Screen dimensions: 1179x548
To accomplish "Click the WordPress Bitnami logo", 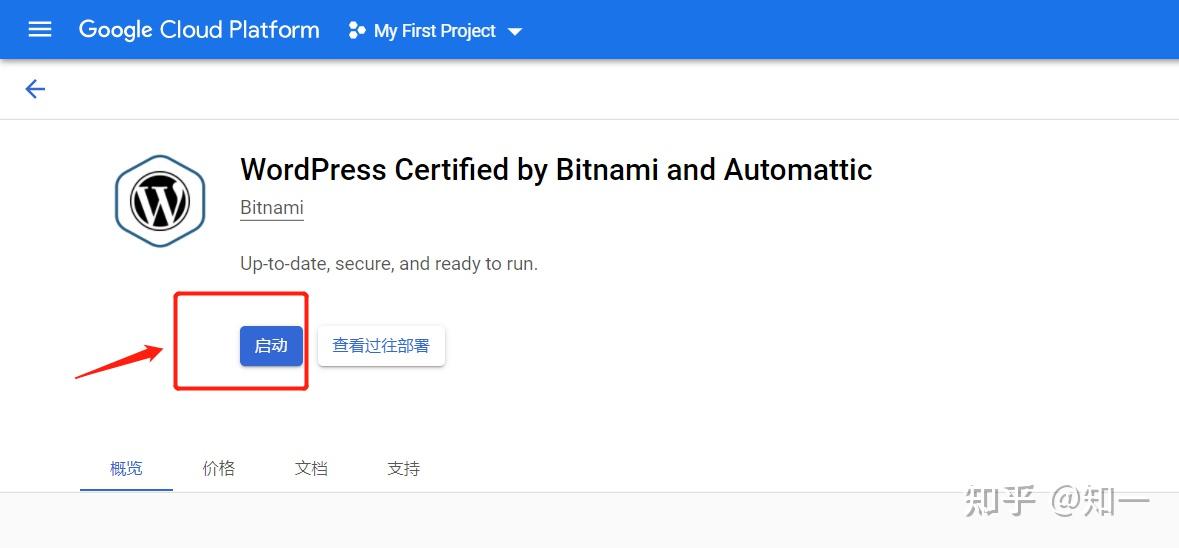I will point(160,201).
